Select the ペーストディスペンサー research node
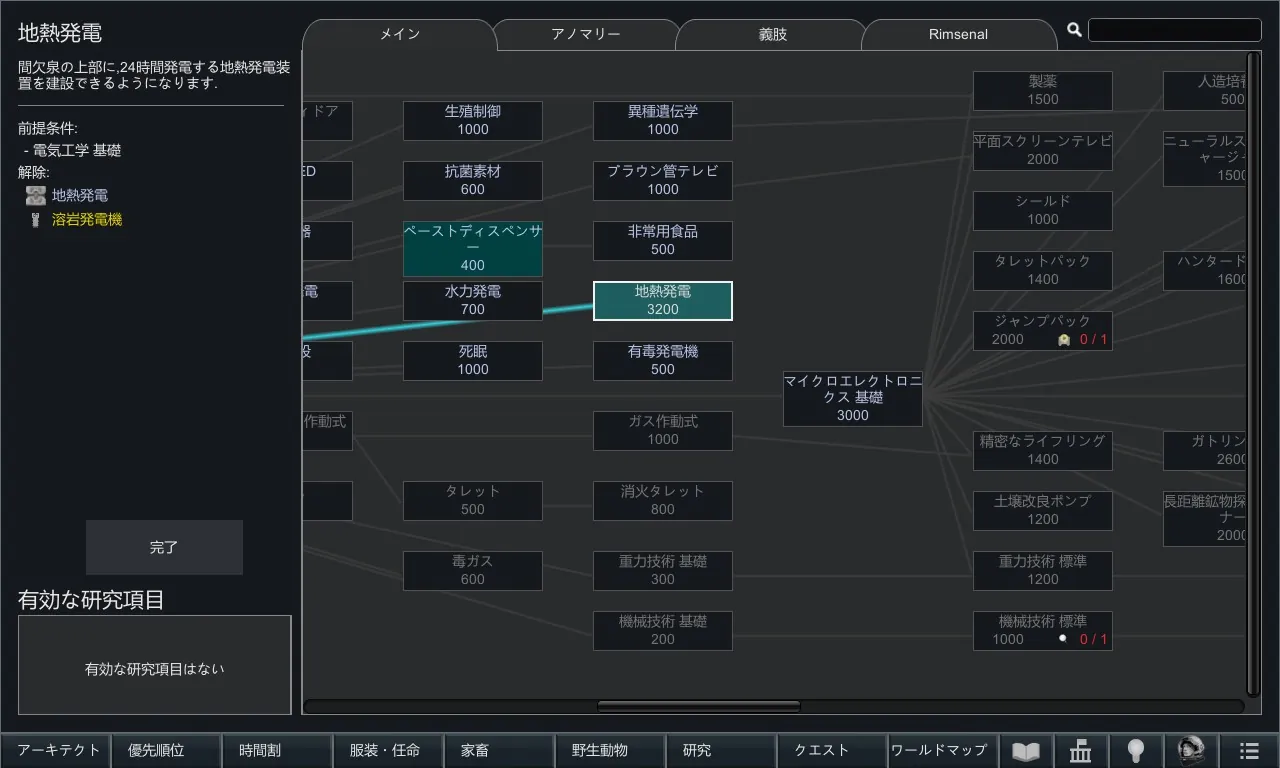 (x=472, y=248)
